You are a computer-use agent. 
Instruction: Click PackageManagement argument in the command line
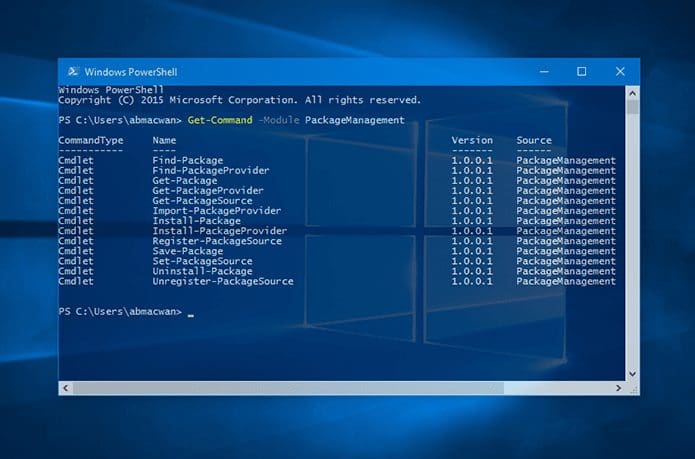coord(355,121)
